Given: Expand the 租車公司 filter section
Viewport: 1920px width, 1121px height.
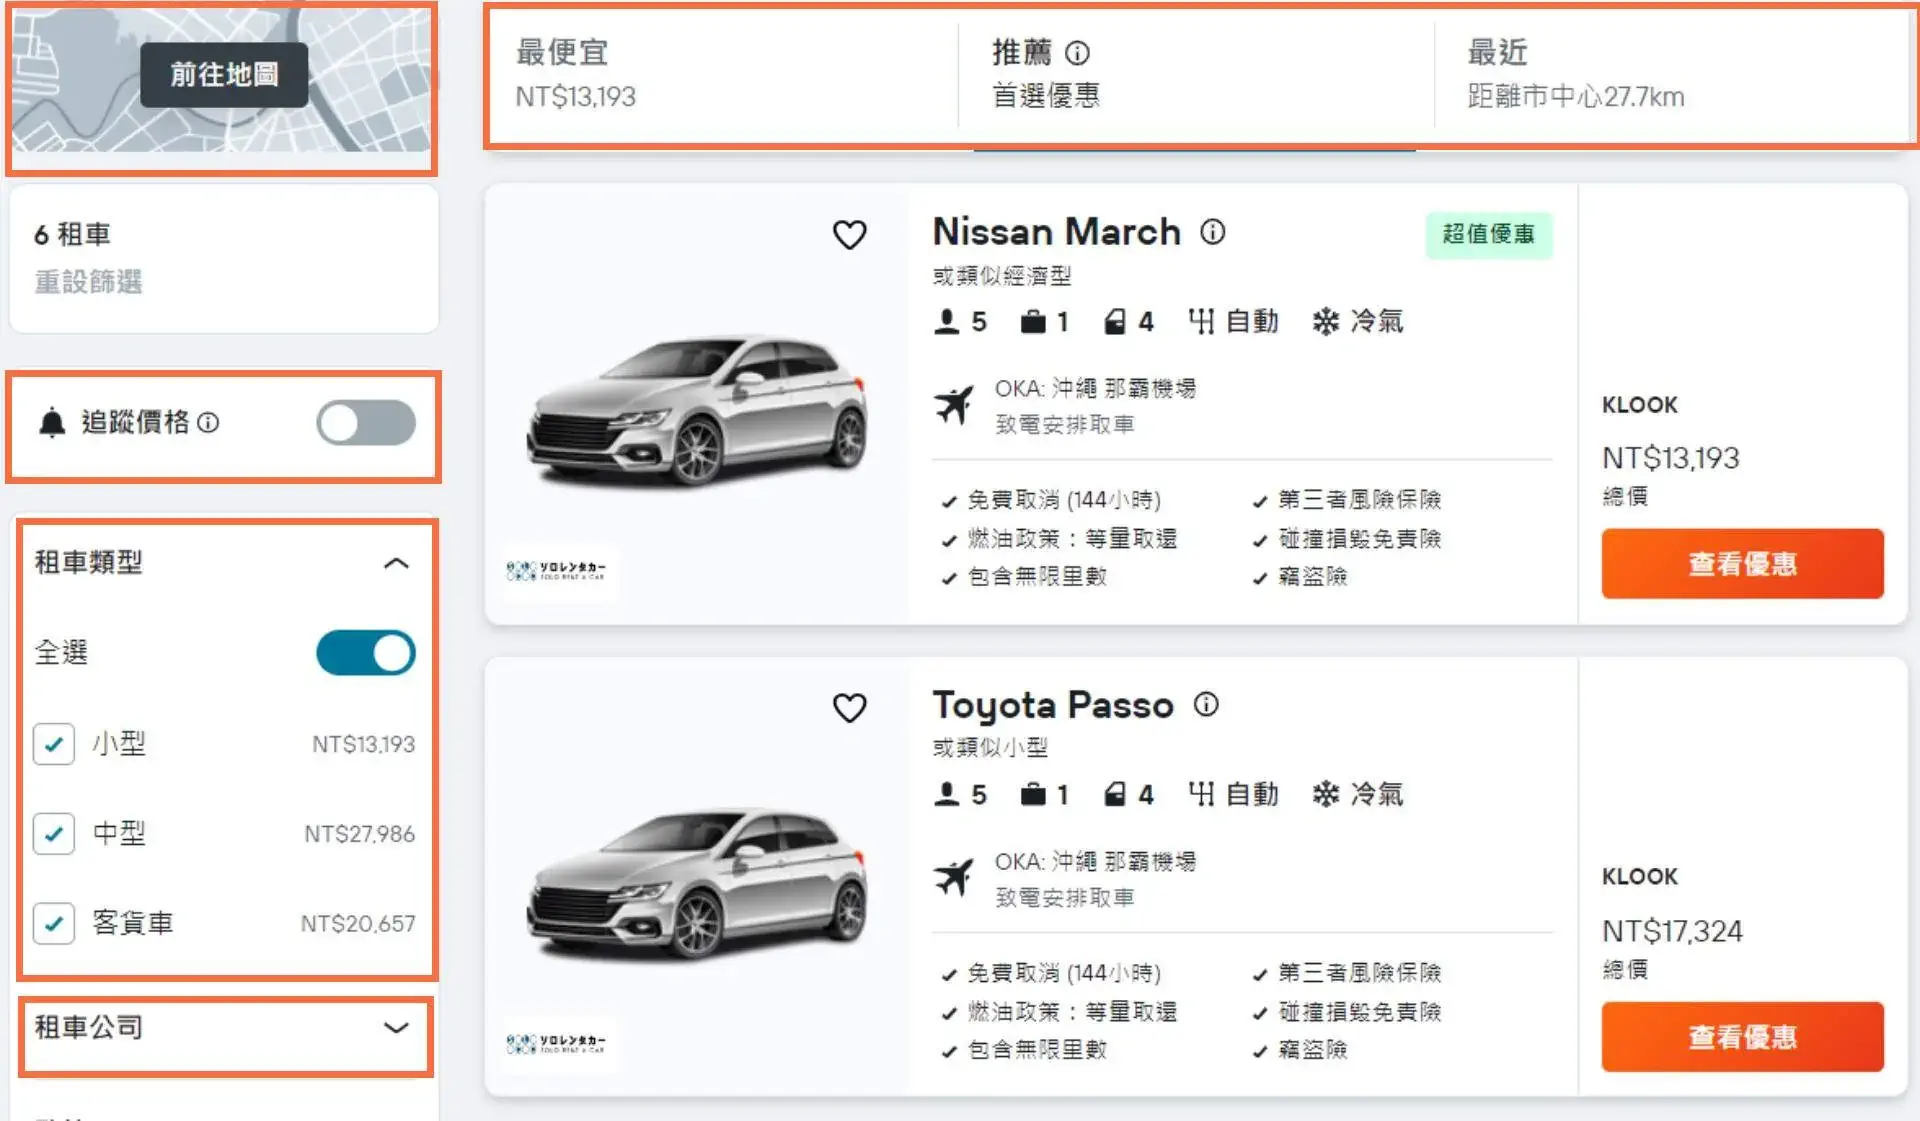Looking at the screenshot, I should (x=398, y=1026).
